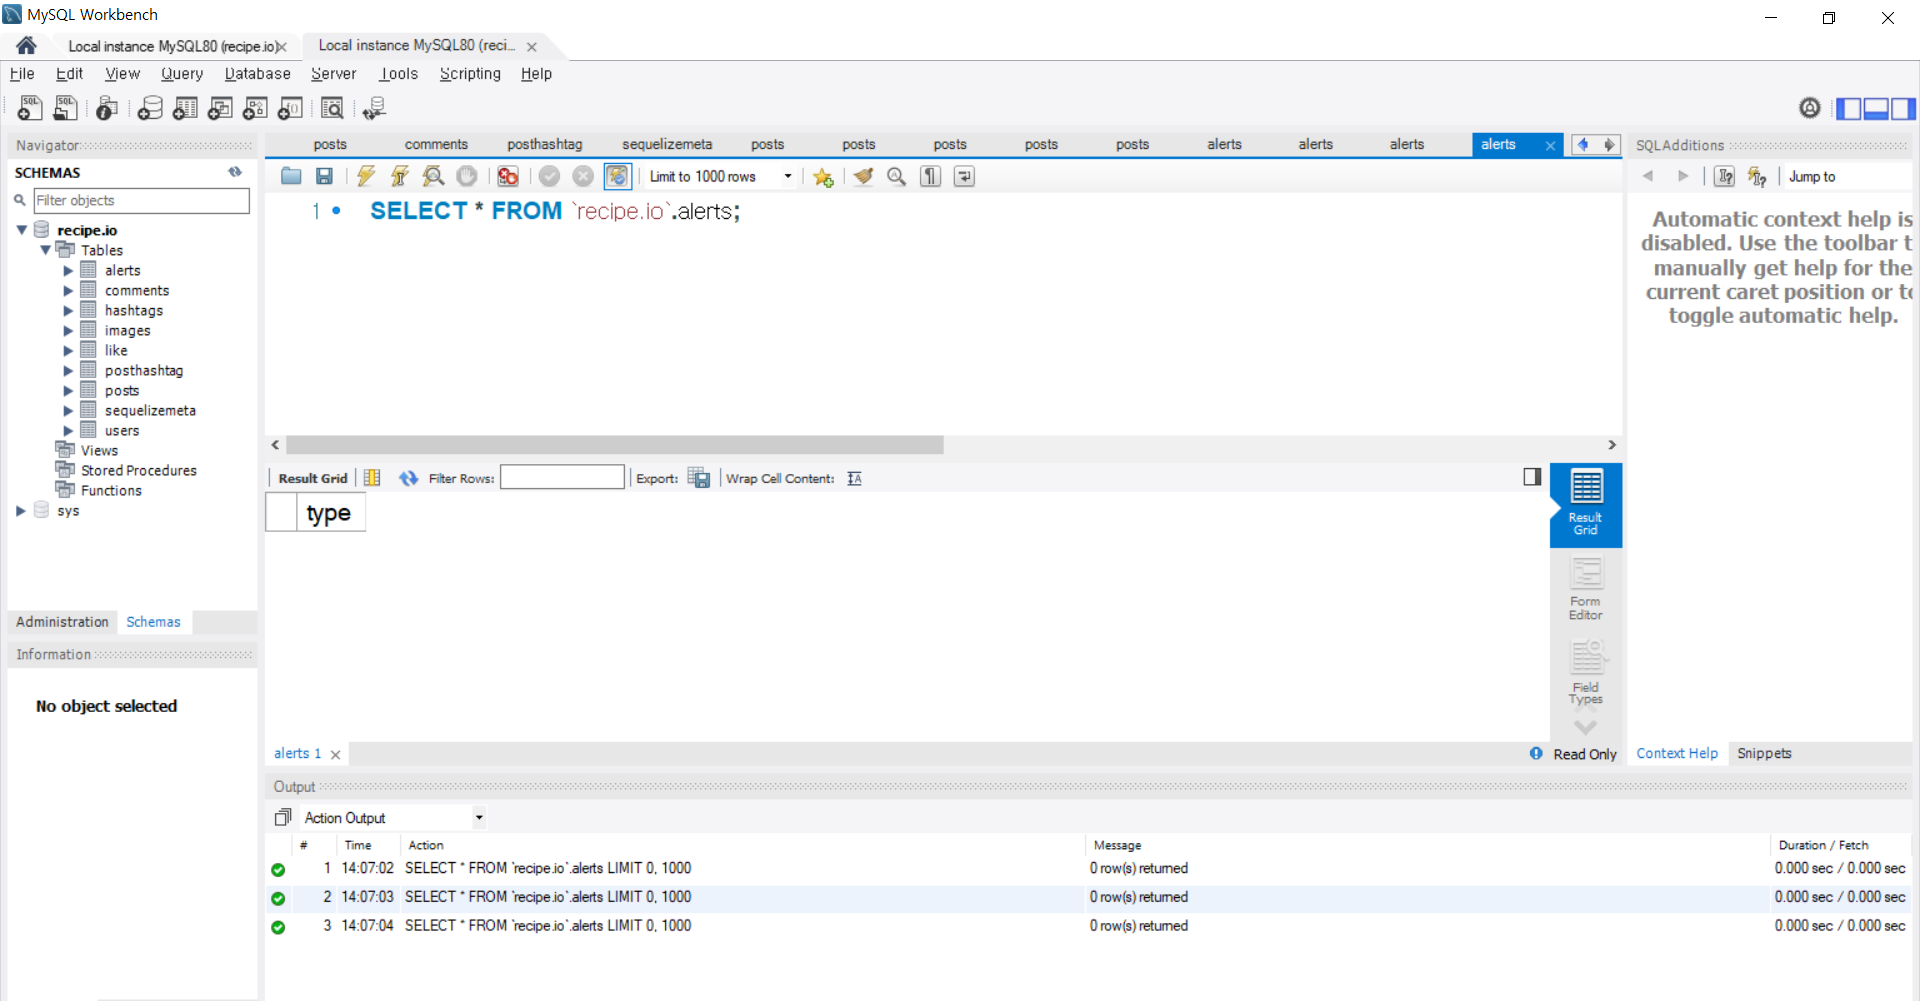
Task: Refresh the schemas list
Action: click(x=235, y=172)
